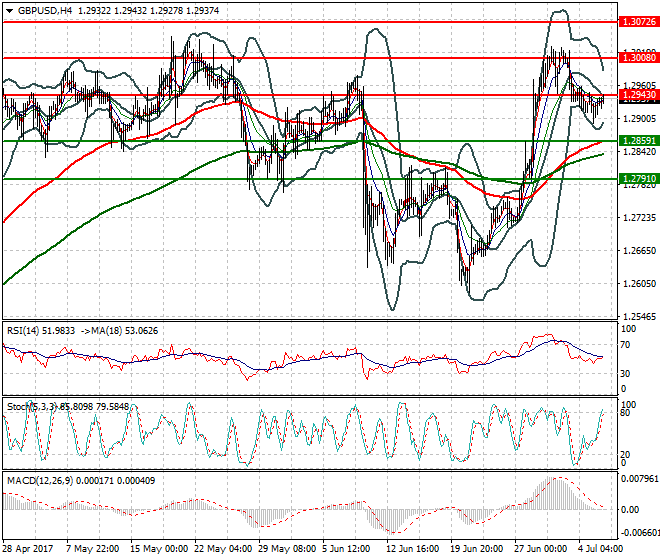Click the 1.29005 price scale value
The height and width of the screenshot is (560, 660).
click(x=639, y=119)
